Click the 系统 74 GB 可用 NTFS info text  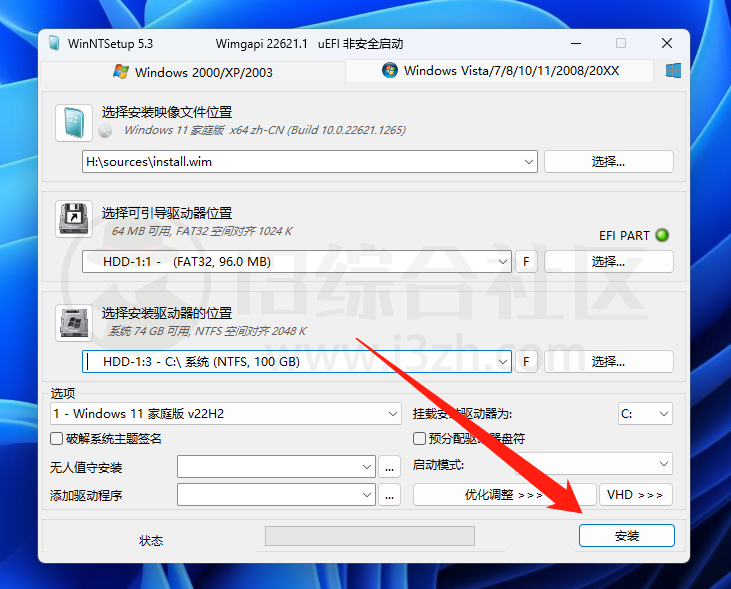(207, 331)
